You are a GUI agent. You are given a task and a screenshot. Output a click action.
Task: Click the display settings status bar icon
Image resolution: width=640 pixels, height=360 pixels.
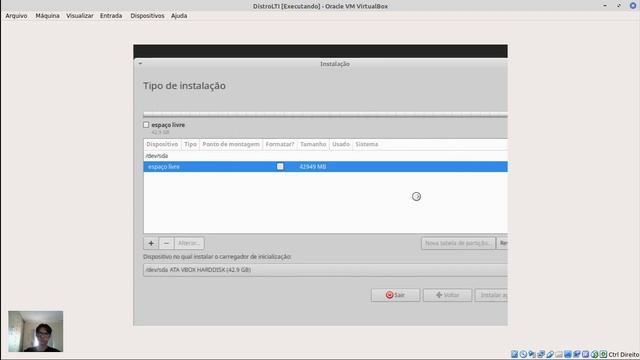click(x=568, y=354)
